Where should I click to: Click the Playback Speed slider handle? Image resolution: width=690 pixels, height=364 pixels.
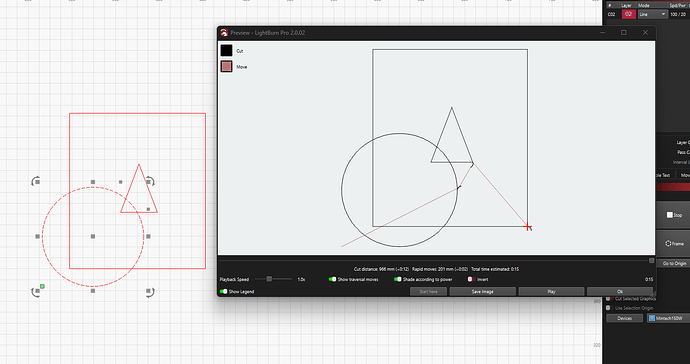pyautogui.click(x=269, y=279)
